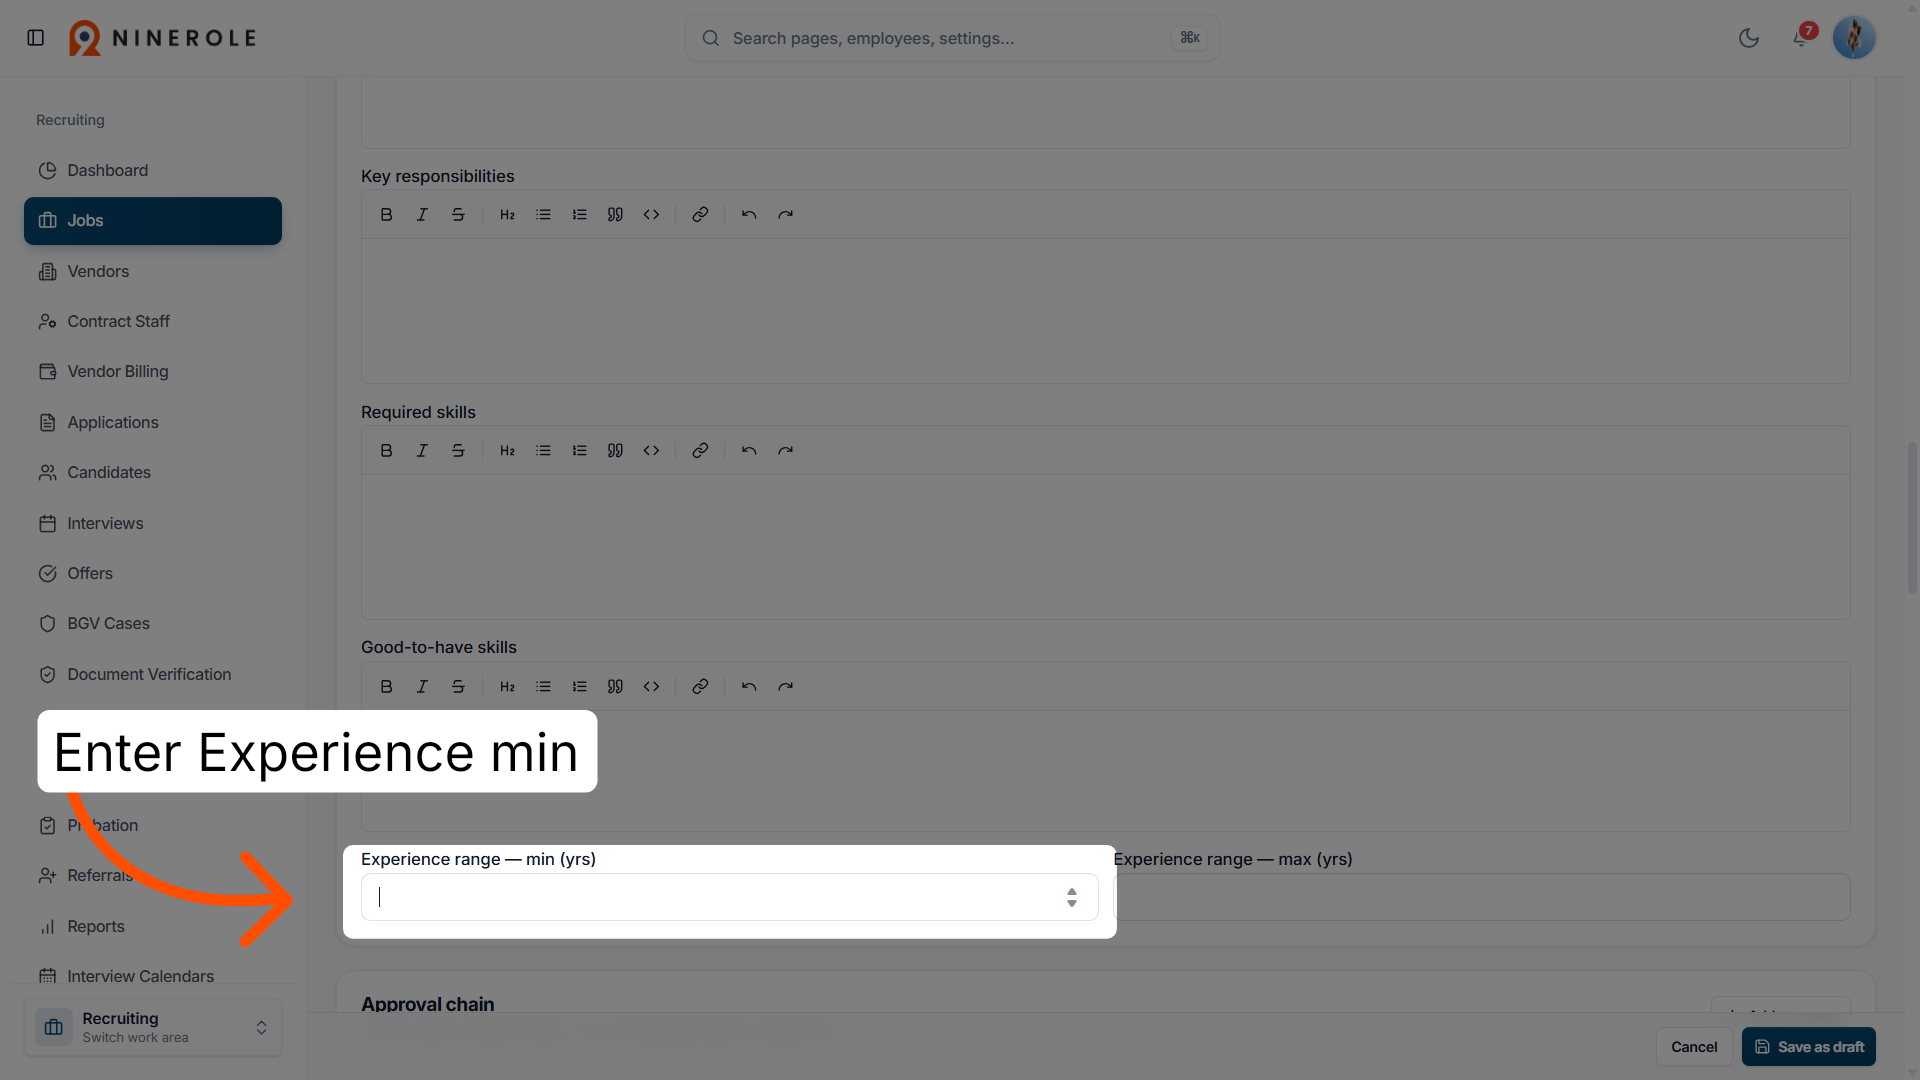This screenshot has height=1080, width=1920.
Task: Insert link in Required skills editor
Action: pos(700,451)
